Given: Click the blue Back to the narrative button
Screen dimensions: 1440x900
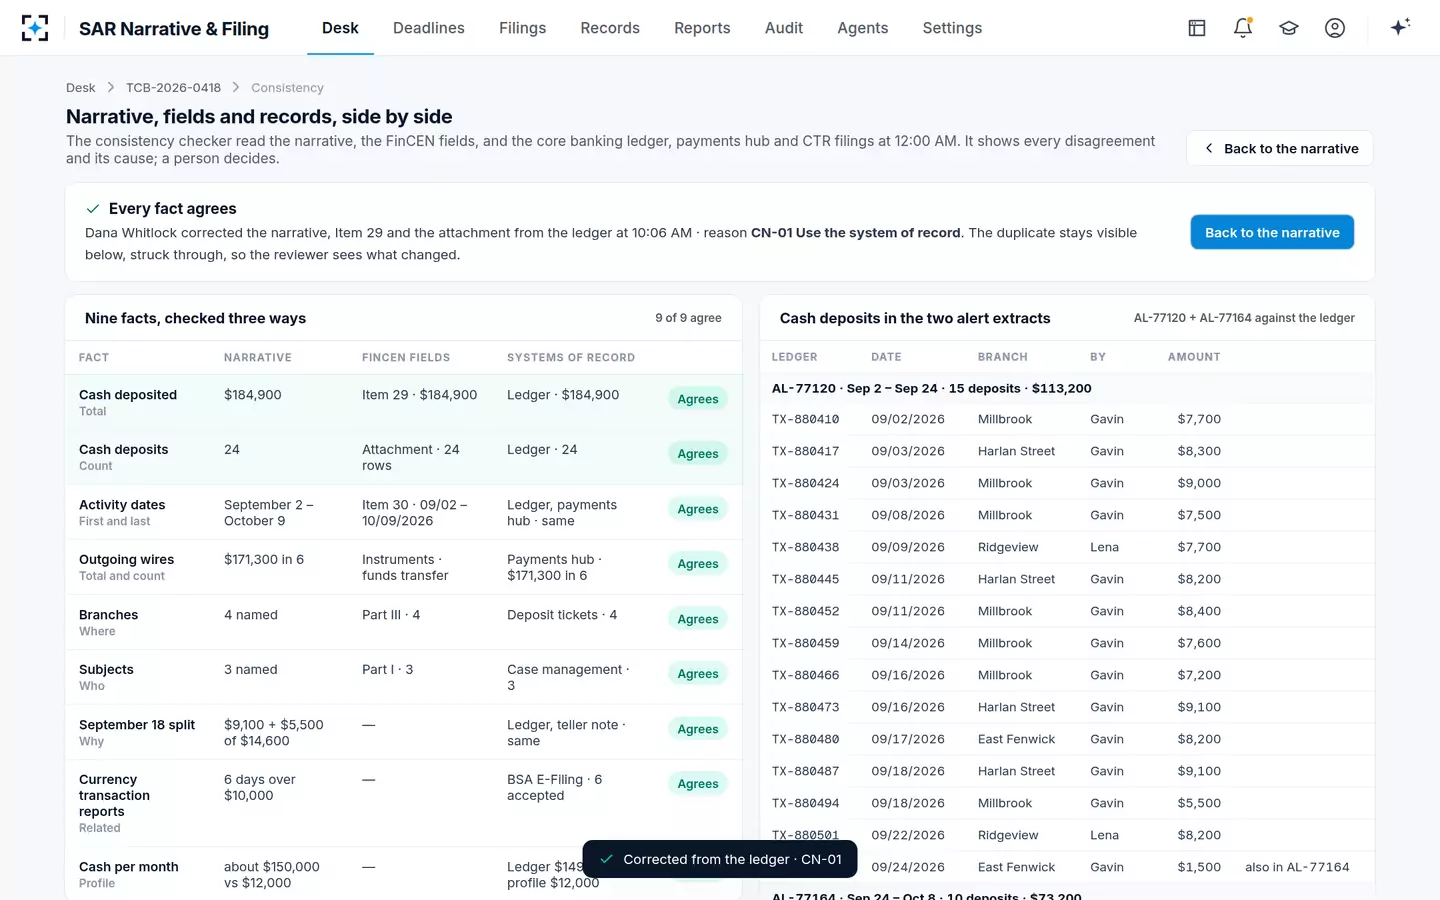Looking at the screenshot, I should click(x=1272, y=232).
